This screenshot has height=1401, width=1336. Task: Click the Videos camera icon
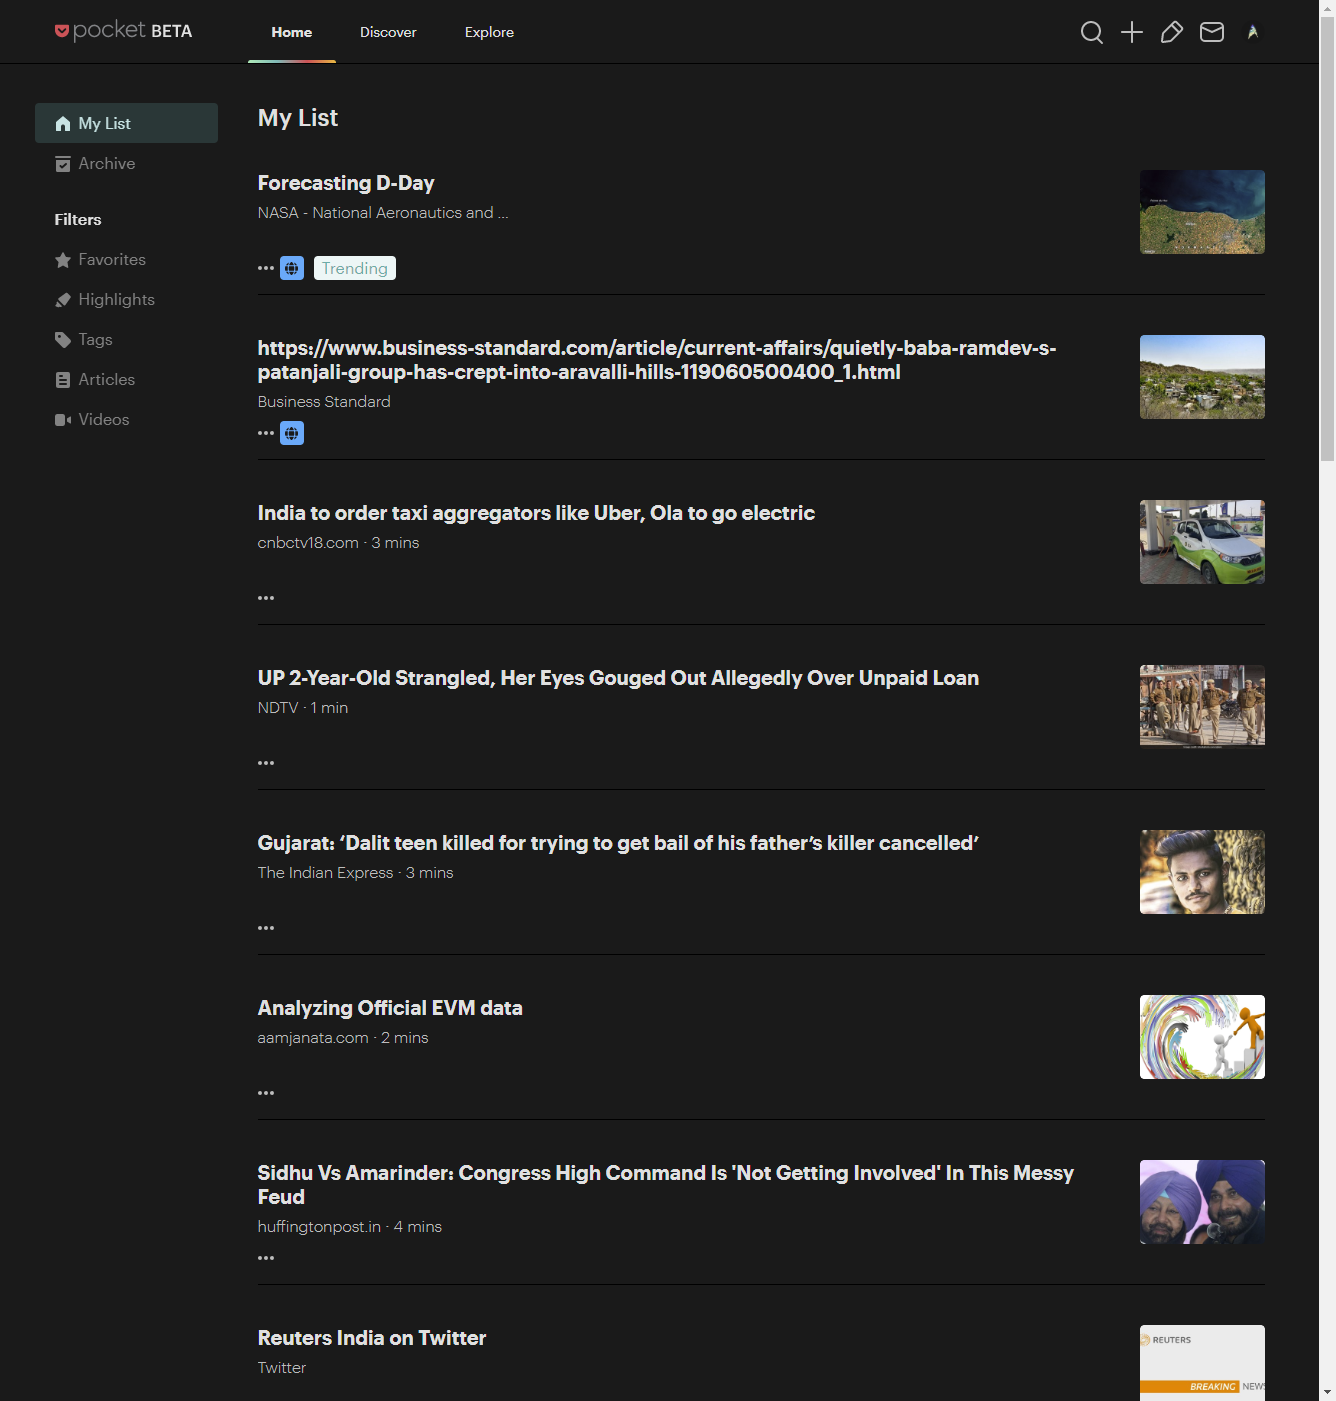coord(63,420)
